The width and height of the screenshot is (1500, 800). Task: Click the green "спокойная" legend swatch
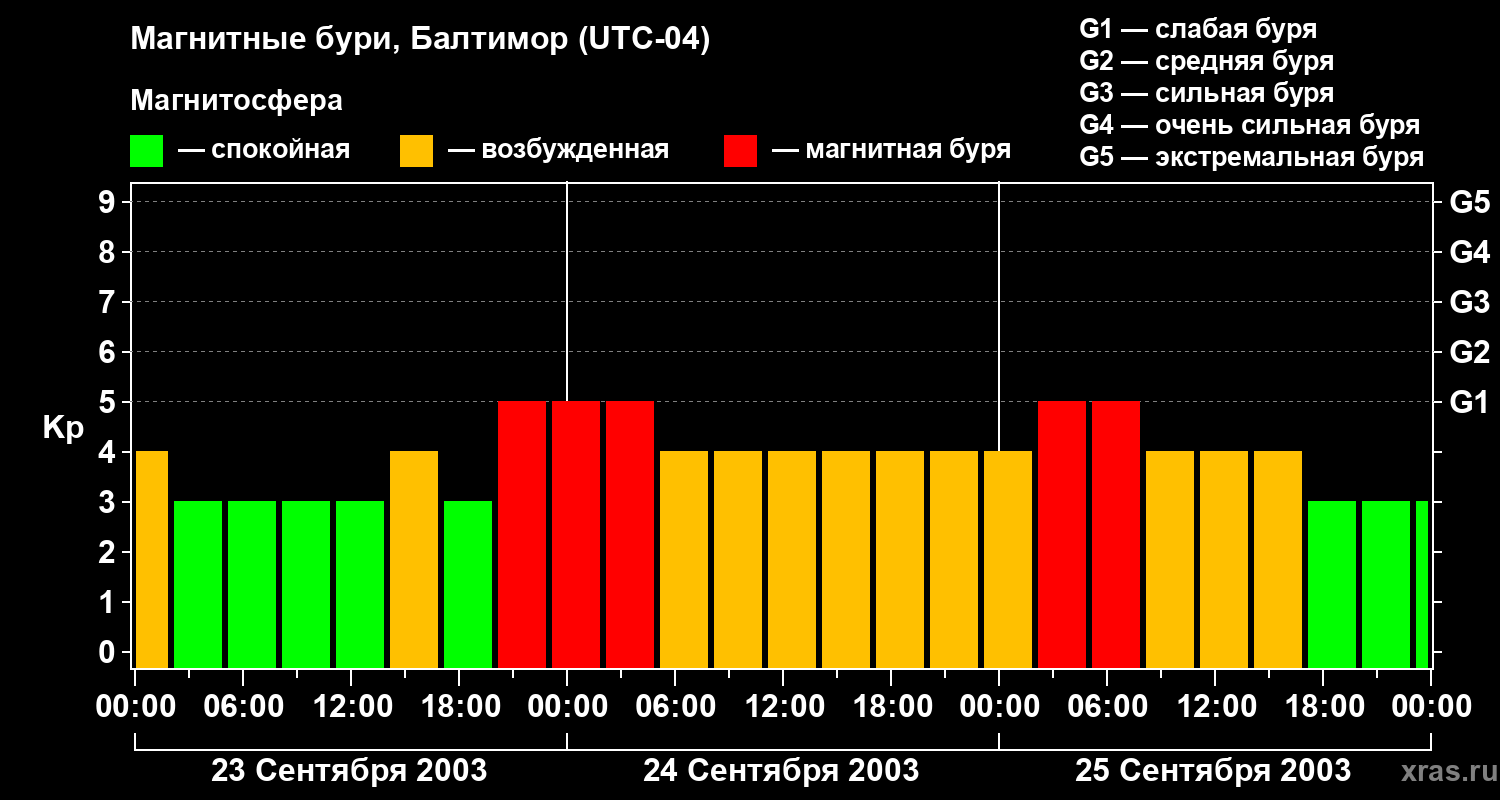click(x=146, y=151)
